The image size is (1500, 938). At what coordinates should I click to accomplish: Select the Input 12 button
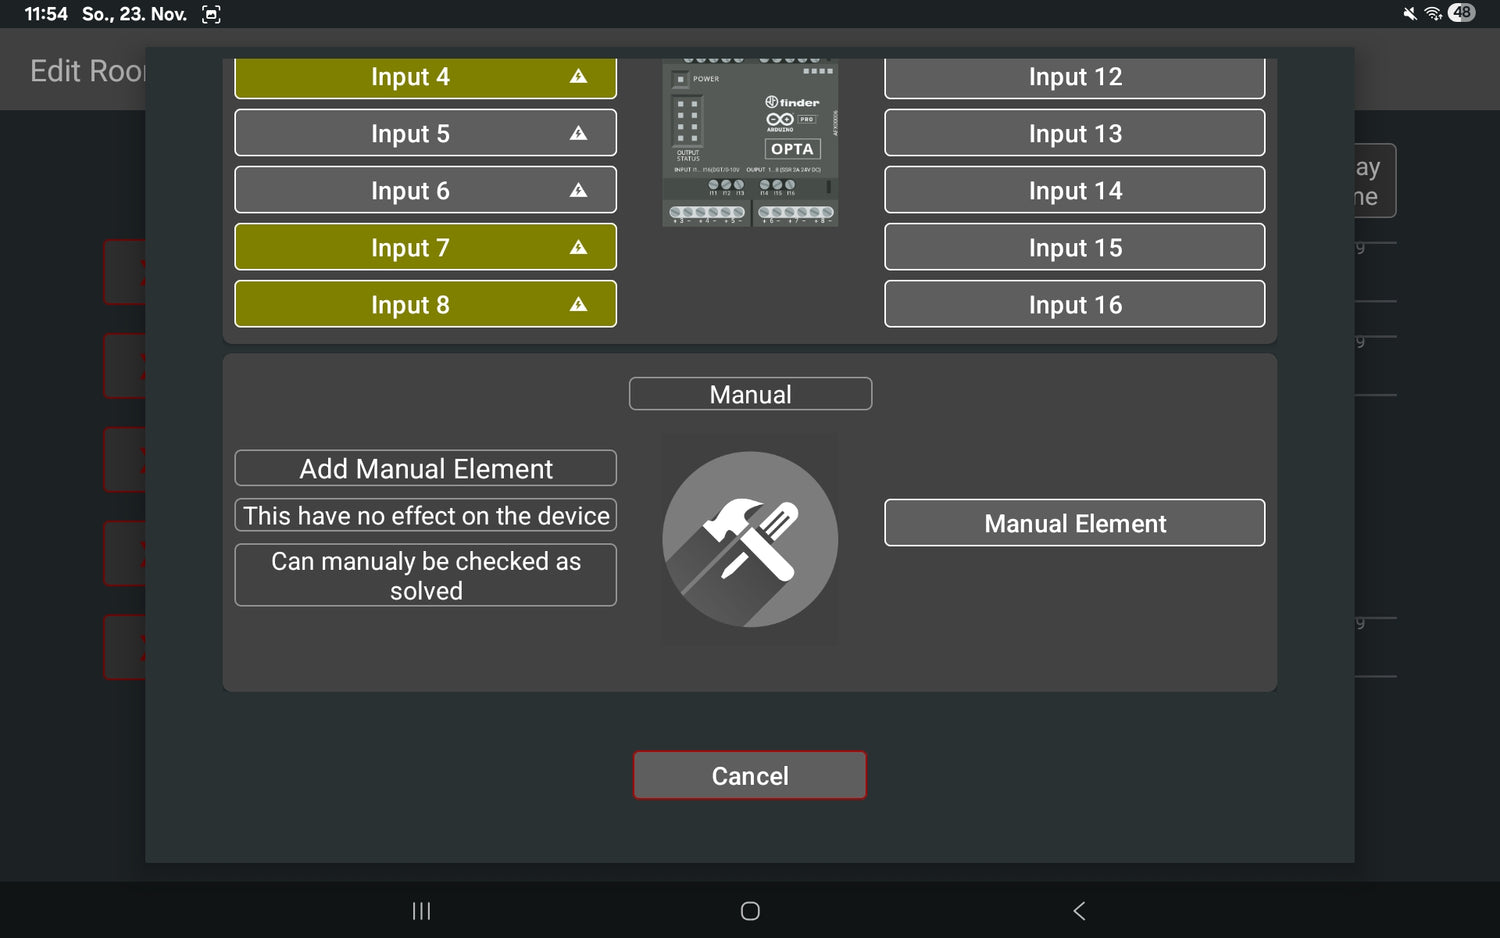pyautogui.click(x=1074, y=77)
